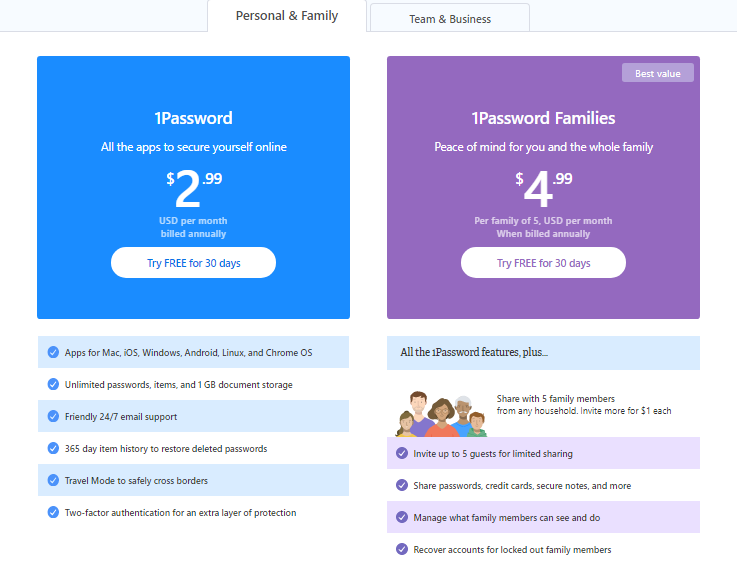Click the Best value badge
Image resolution: width=737 pixels, height=575 pixels.
[658, 73]
